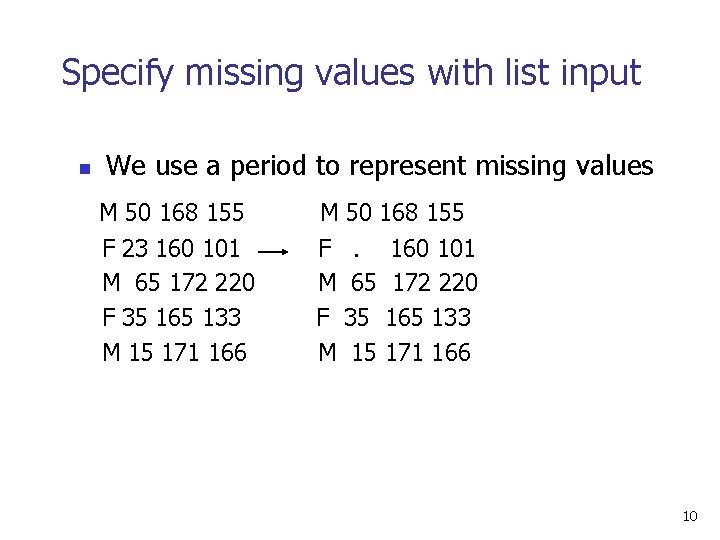The height and width of the screenshot is (540, 720).
Task: Select left row 'M 50 168 155'
Action: pos(172,213)
